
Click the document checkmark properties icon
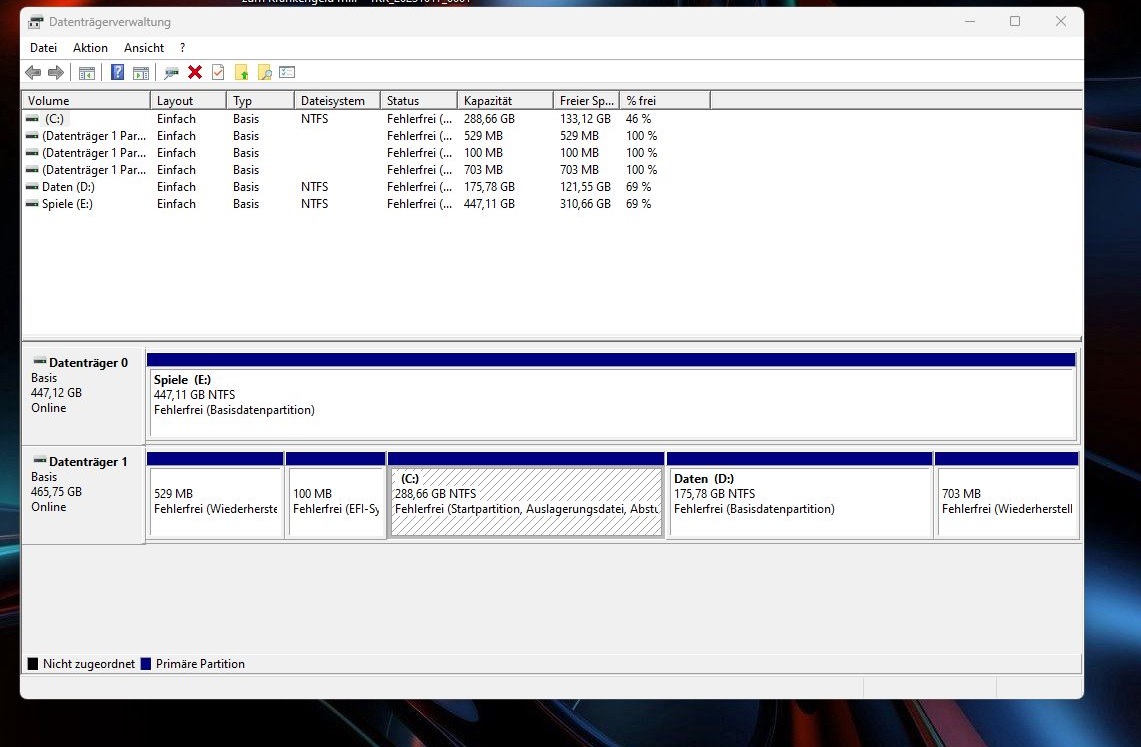(218, 72)
